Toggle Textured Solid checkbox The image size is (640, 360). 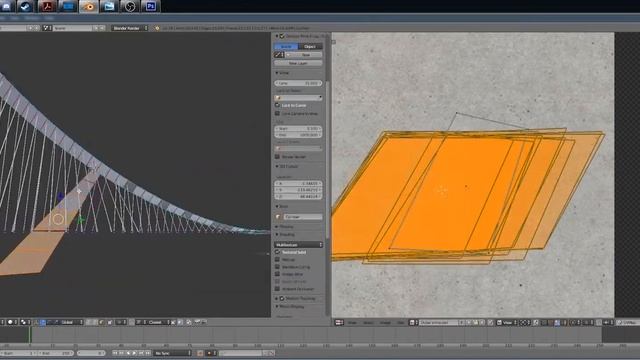pos(278,252)
